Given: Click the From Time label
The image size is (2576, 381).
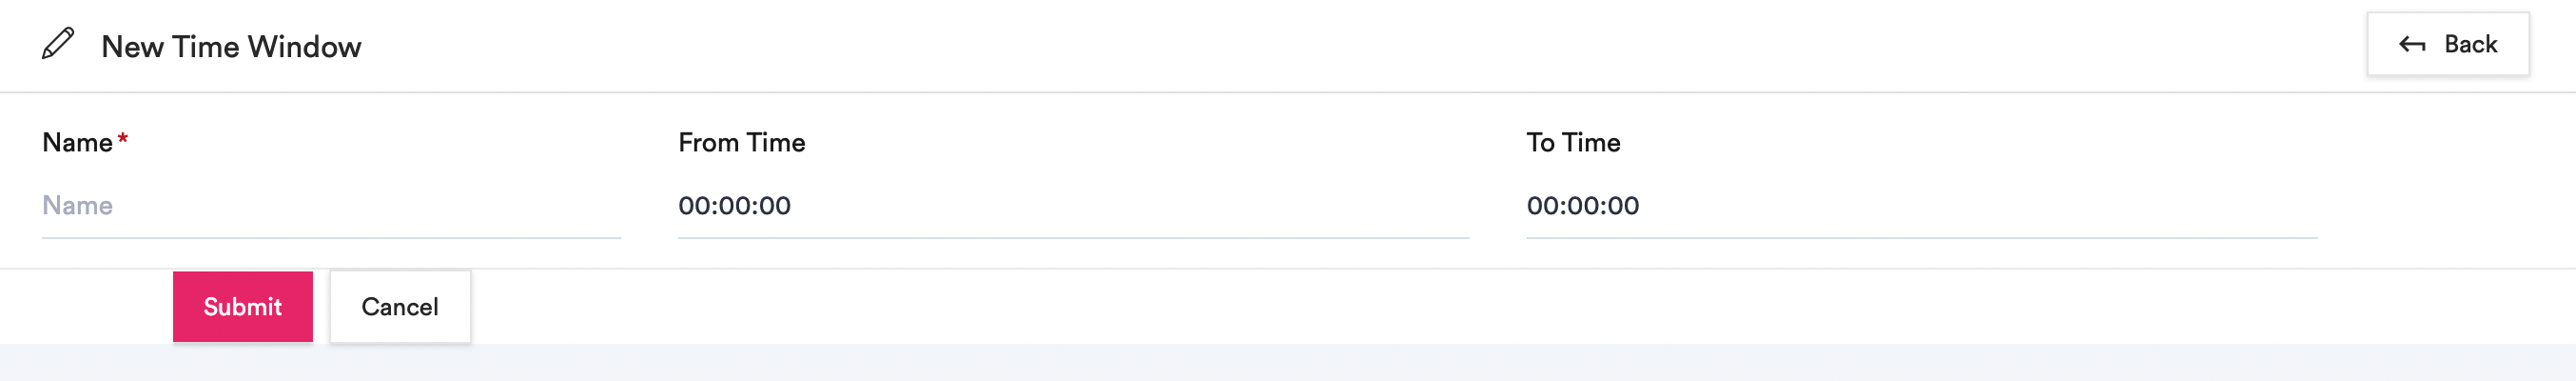Looking at the screenshot, I should click(x=741, y=143).
